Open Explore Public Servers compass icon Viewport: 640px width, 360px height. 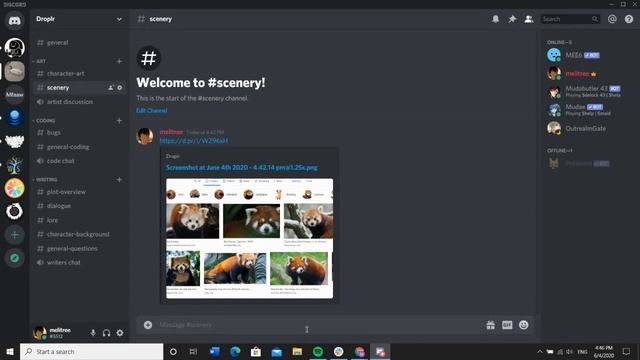[14, 258]
